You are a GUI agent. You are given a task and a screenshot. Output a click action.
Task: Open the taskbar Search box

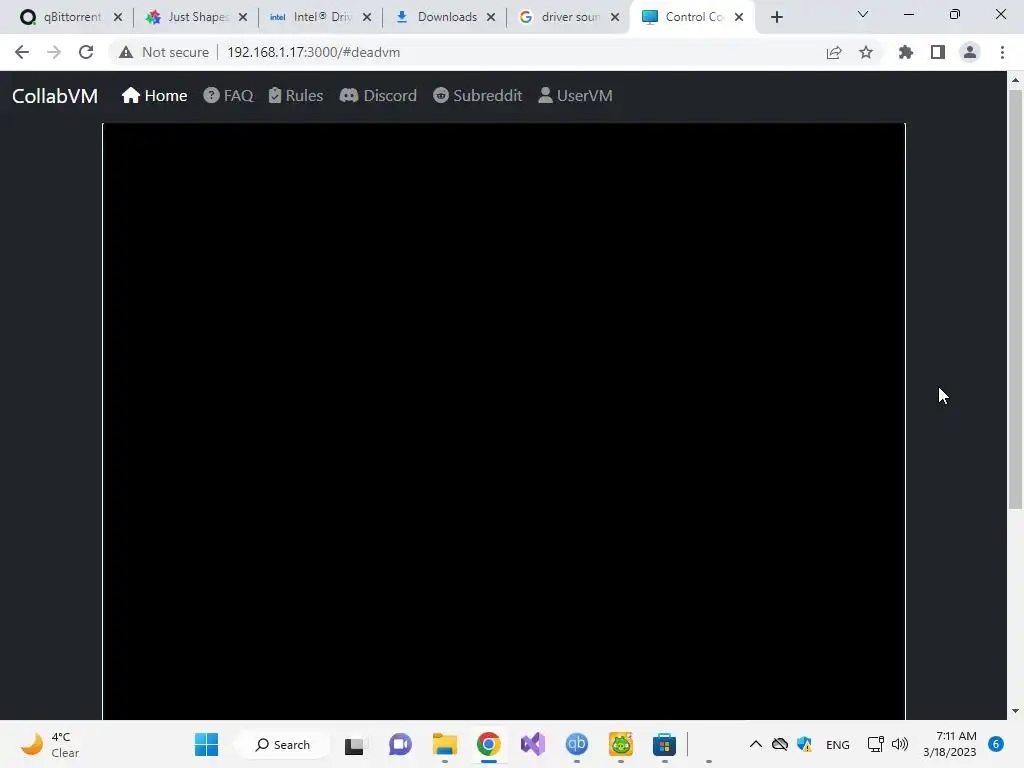pos(283,744)
